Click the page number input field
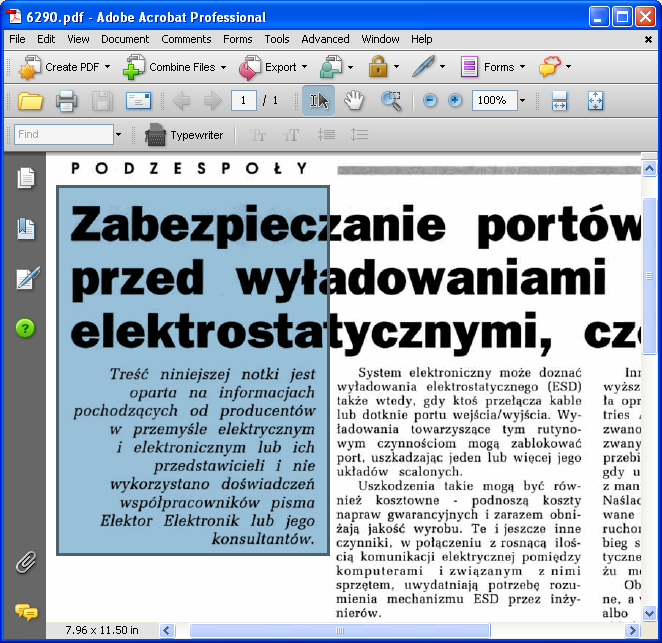Viewport: 662px width, 643px height. pyautogui.click(x=243, y=101)
